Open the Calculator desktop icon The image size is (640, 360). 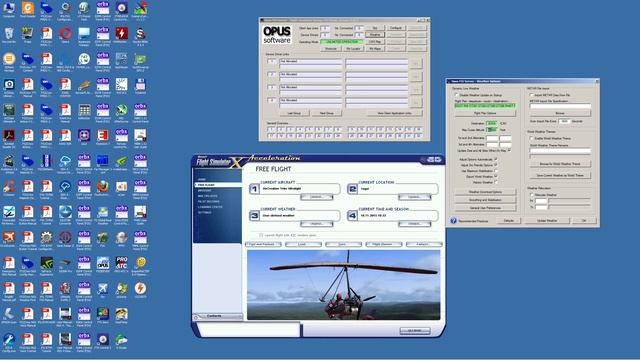pyautogui.click(x=84, y=110)
